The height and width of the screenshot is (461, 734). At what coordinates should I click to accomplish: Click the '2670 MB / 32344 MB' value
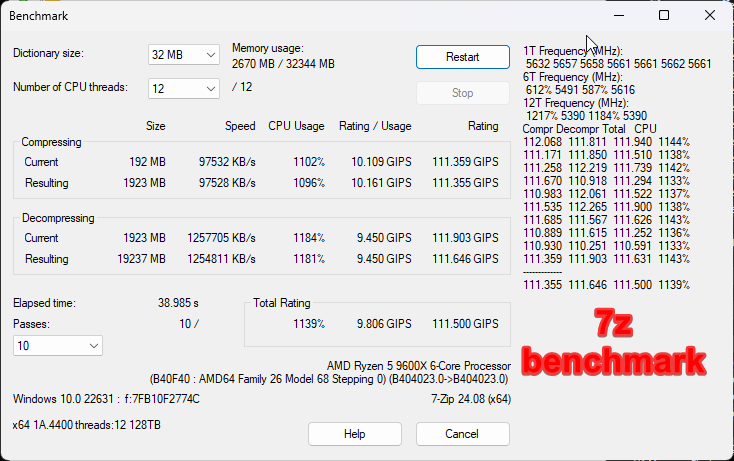tap(283, 64)
